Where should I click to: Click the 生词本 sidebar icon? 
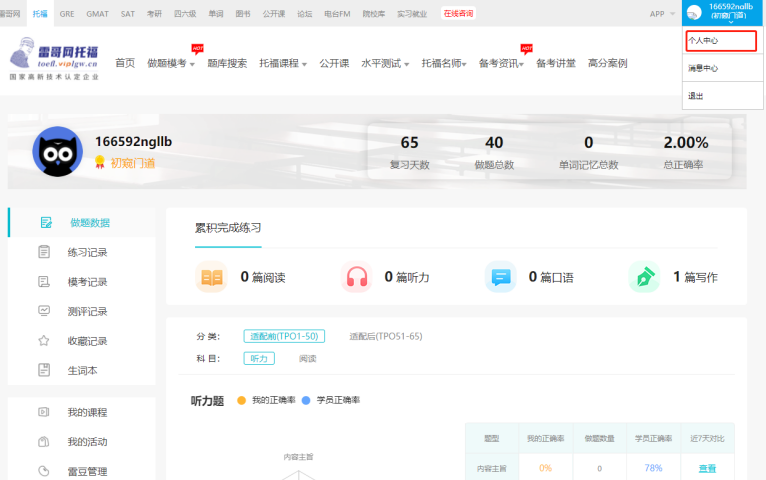44,370
